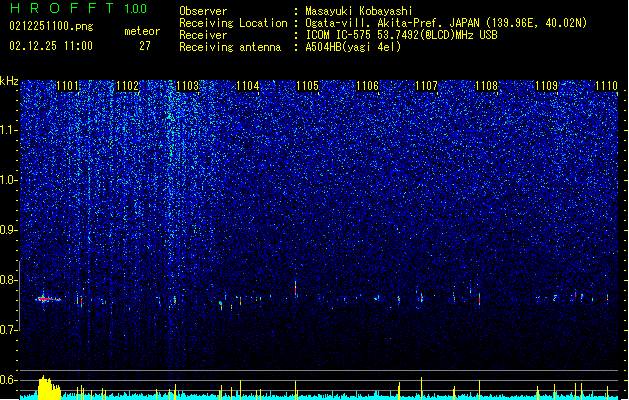Click time marker 1107
This screenshot has height=400, width=629.
click(426, 86)
